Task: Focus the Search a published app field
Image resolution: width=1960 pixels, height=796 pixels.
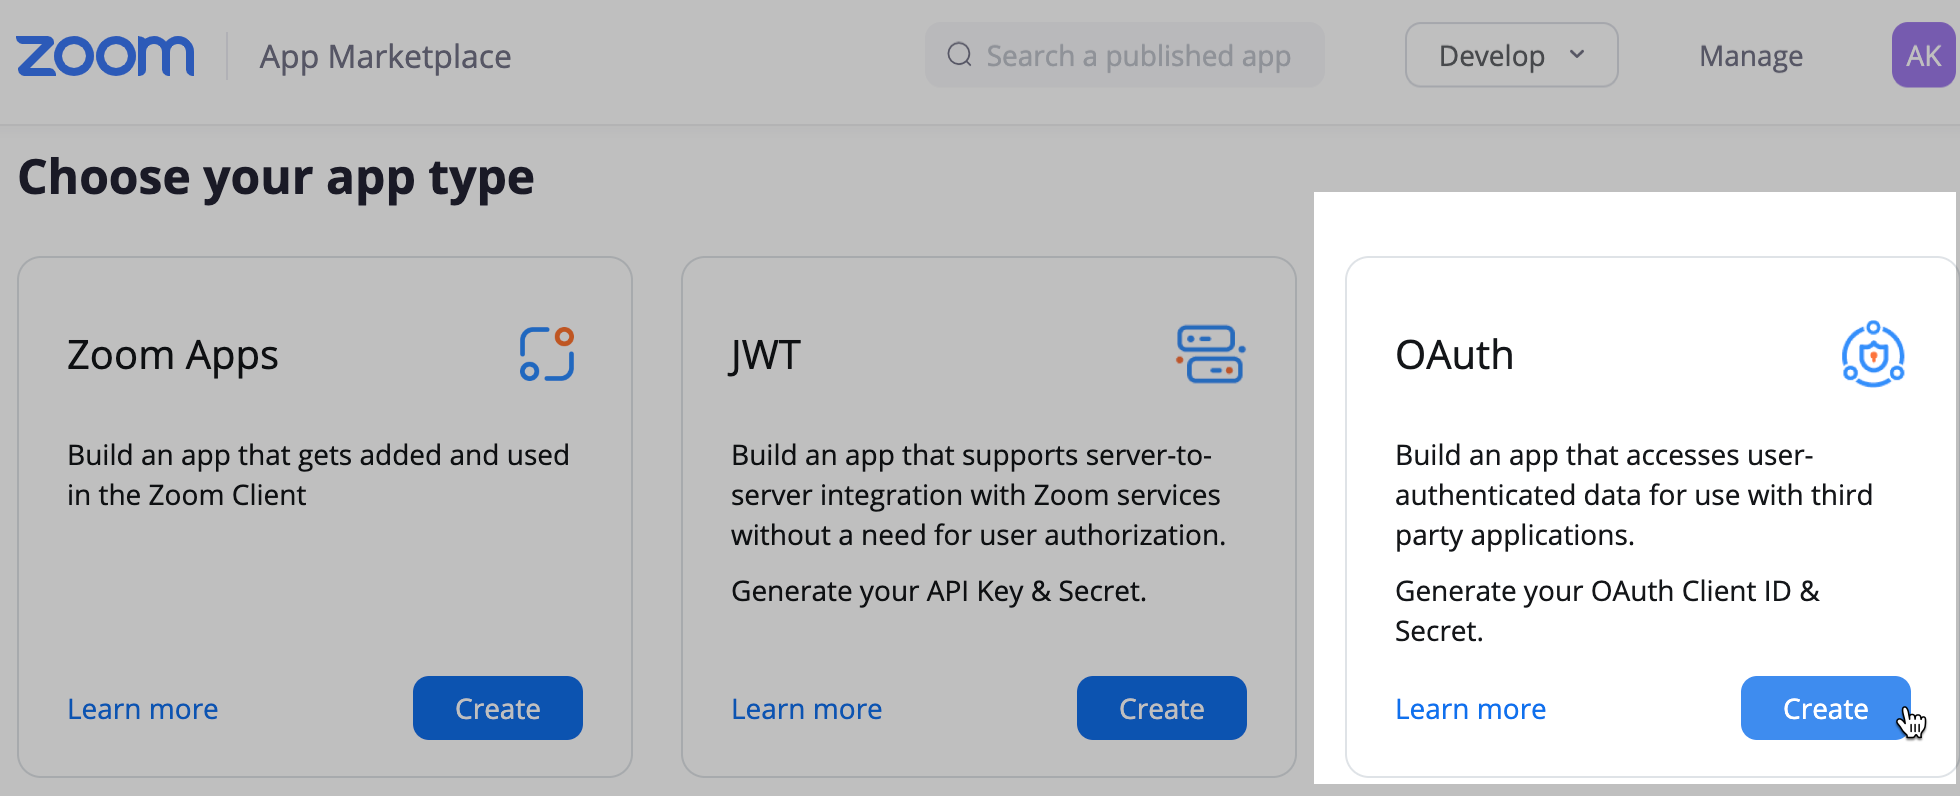Action: (1125, 55)
